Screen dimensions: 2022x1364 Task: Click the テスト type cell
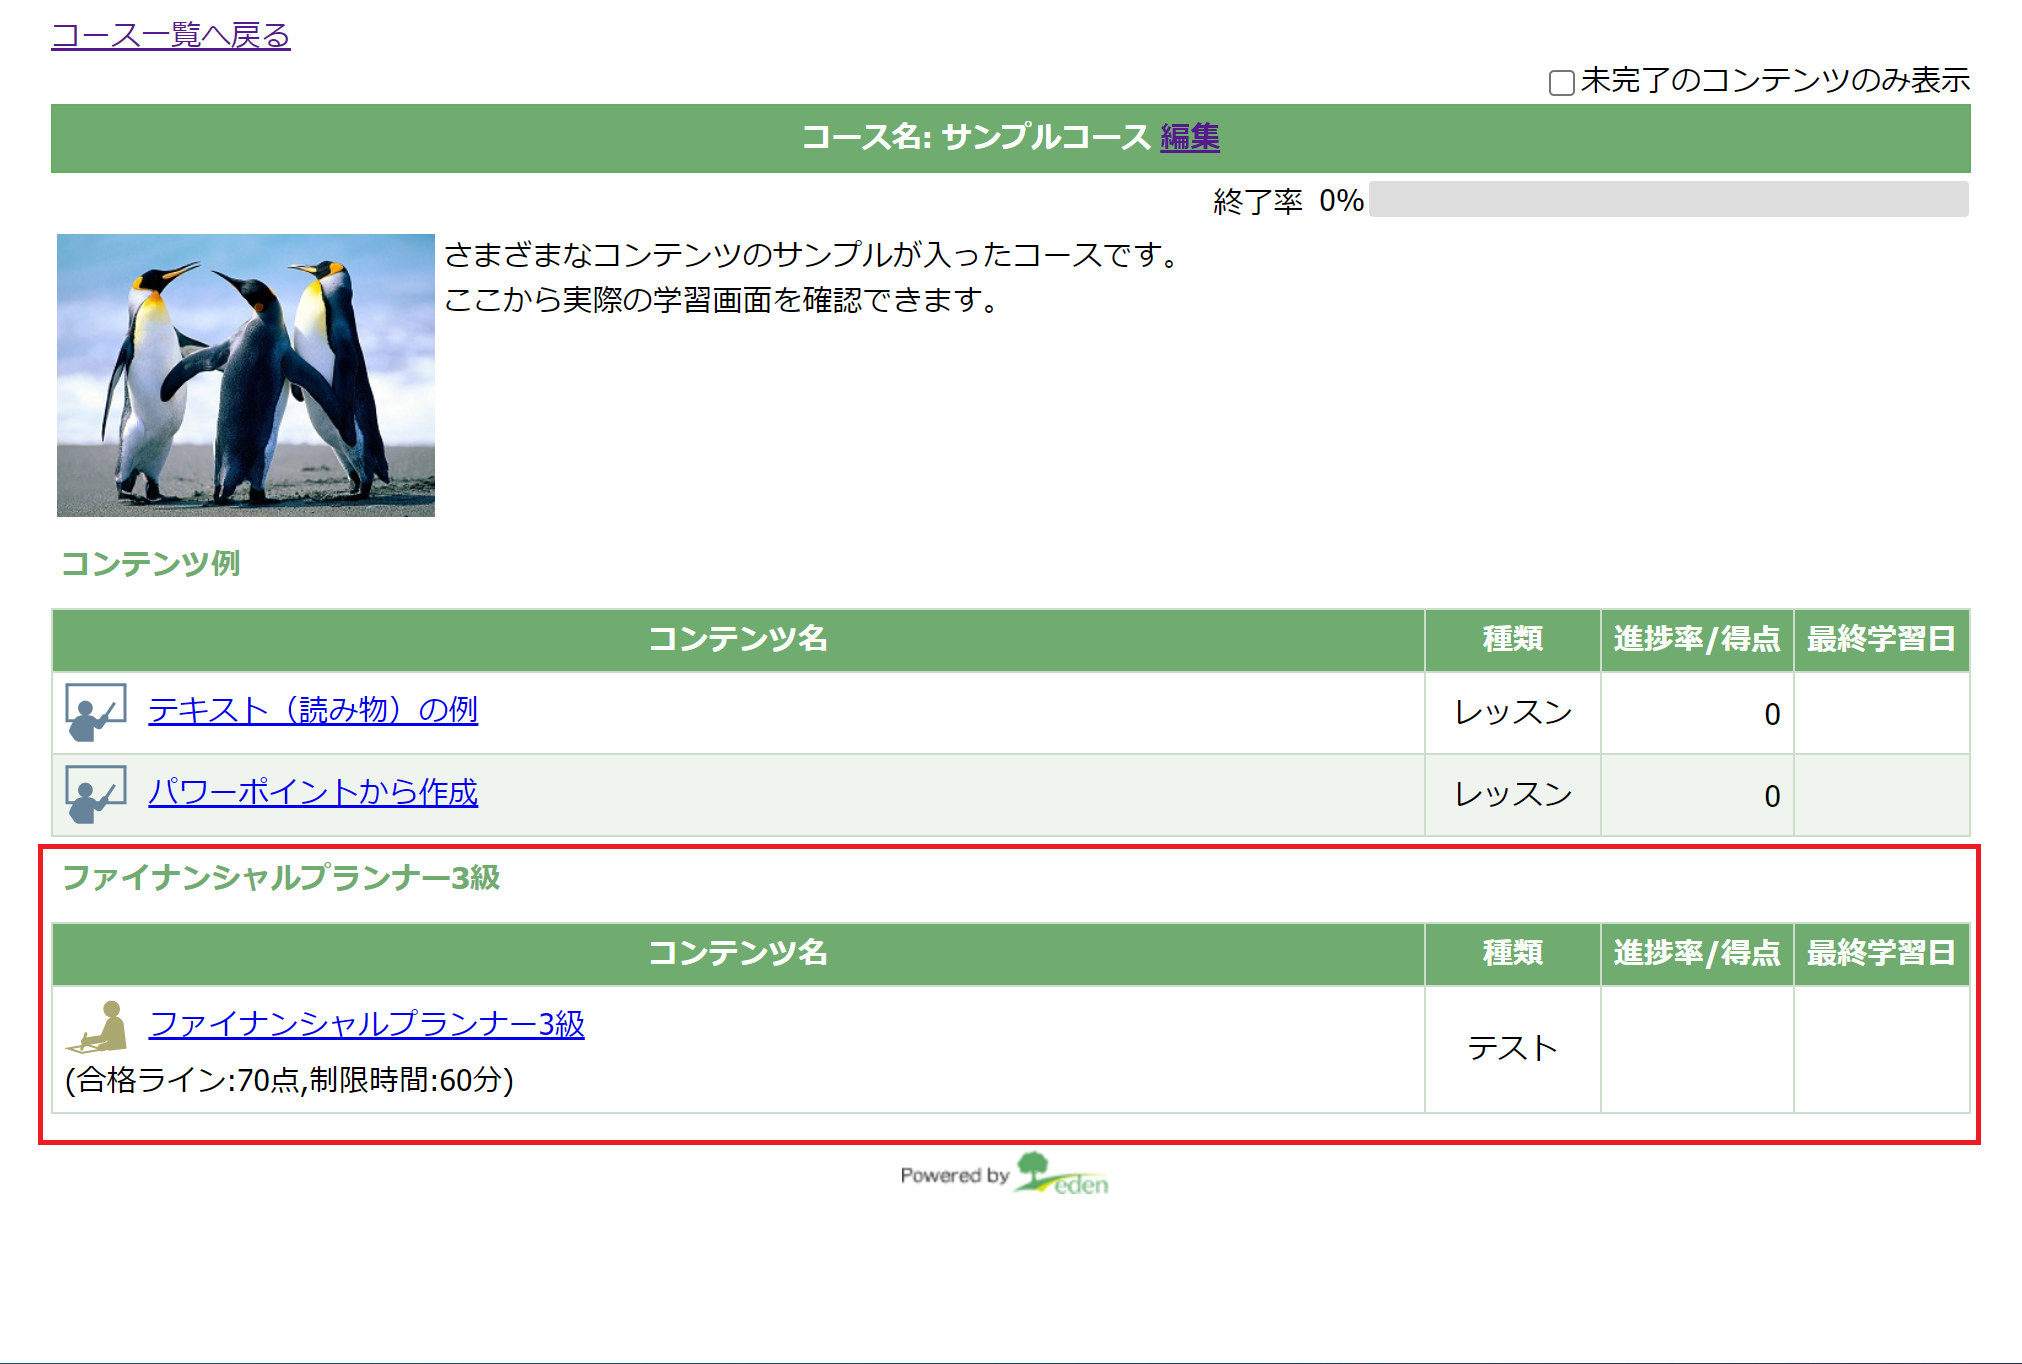(1512, 1049)
